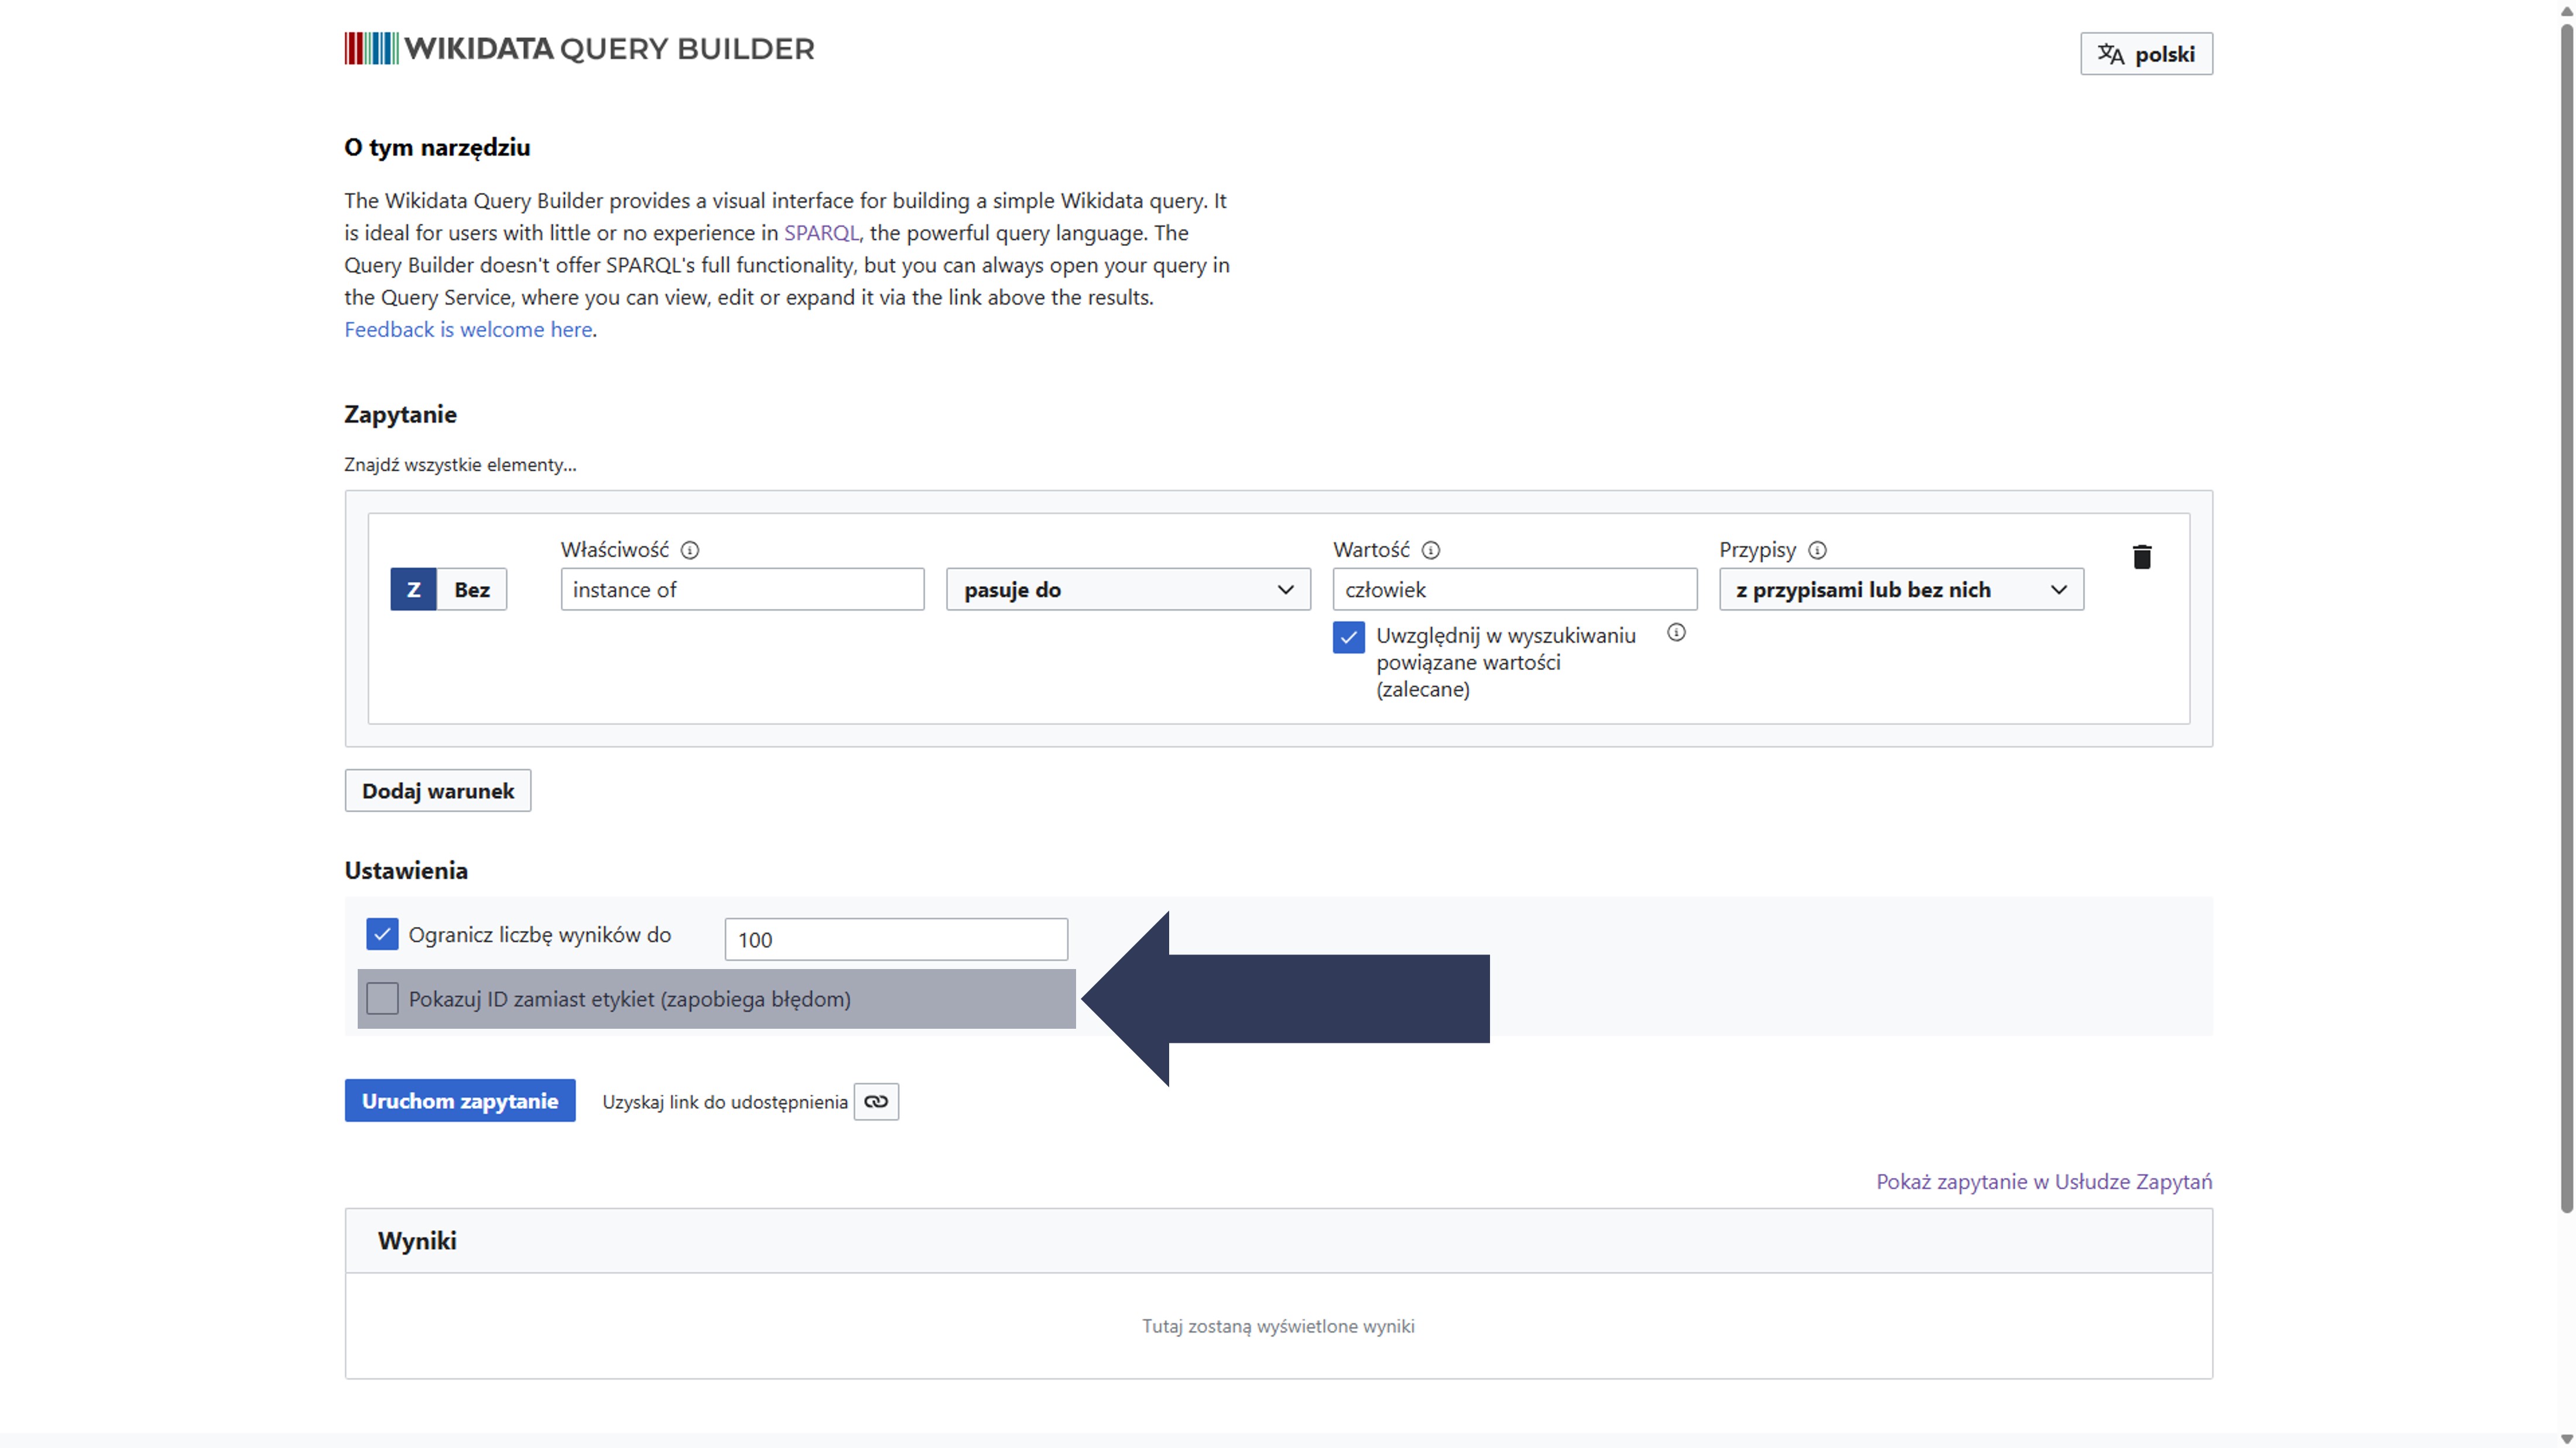This screenshot has width=2576, height=1448.
Task: Click info icon beside related values checkbox
Action: [1676, 633]
